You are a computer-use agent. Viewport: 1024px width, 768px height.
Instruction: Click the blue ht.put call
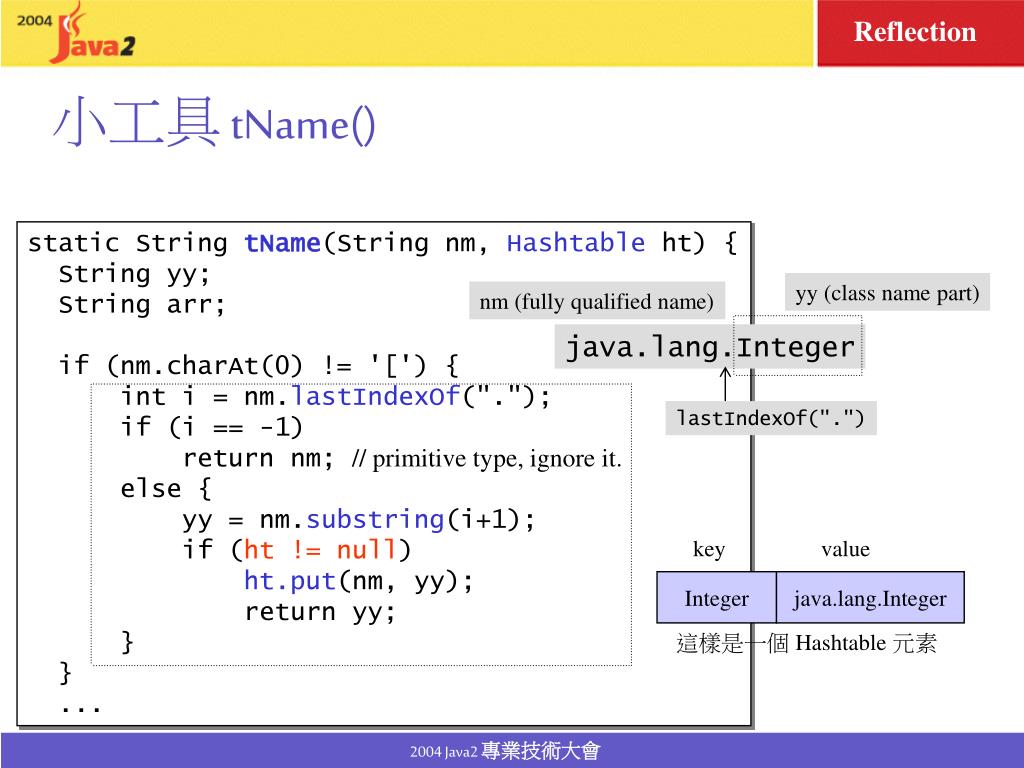pos(290,581)
